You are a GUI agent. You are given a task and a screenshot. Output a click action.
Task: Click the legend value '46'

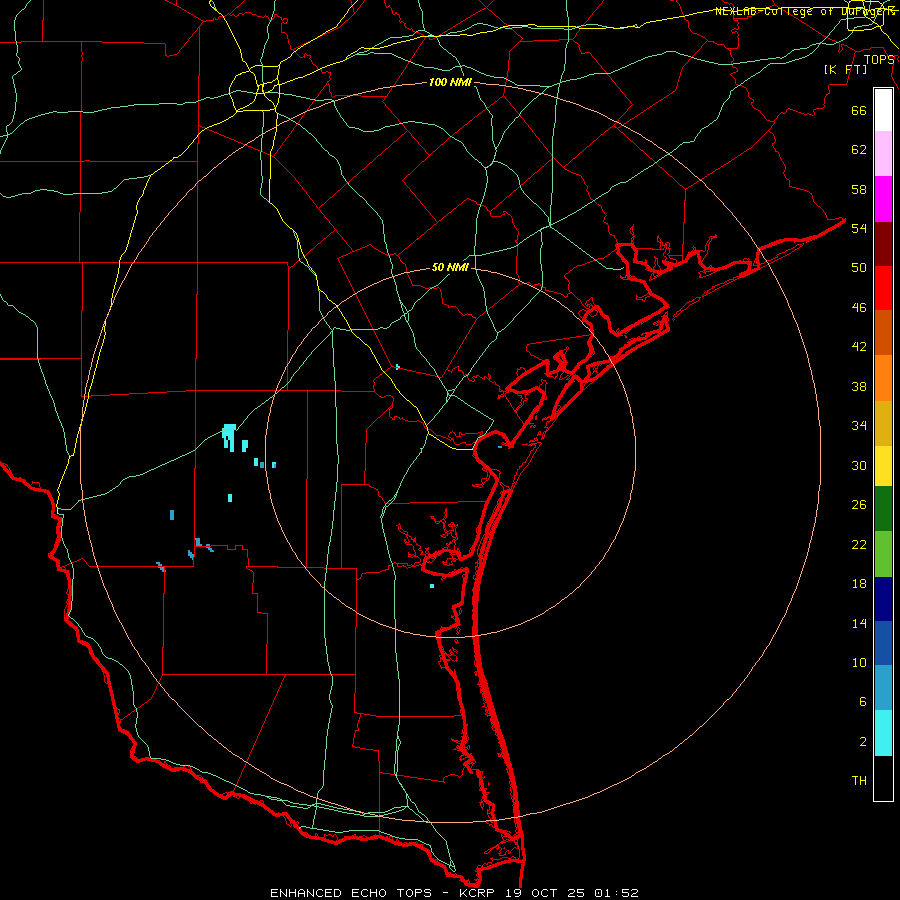(x=859, y=308)
